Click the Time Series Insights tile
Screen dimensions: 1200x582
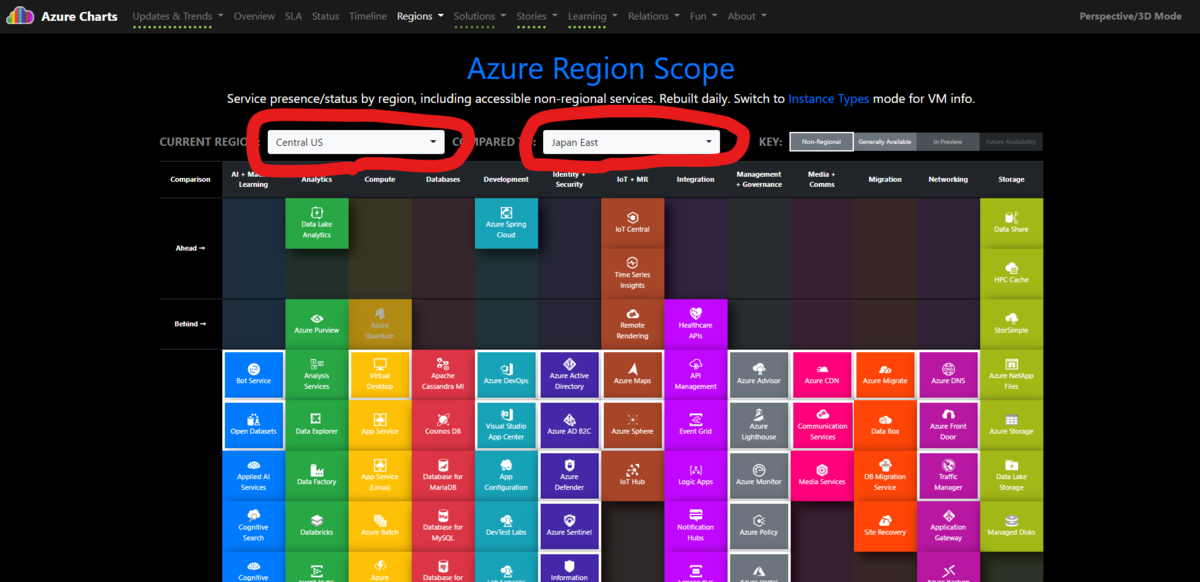(632, 273)
